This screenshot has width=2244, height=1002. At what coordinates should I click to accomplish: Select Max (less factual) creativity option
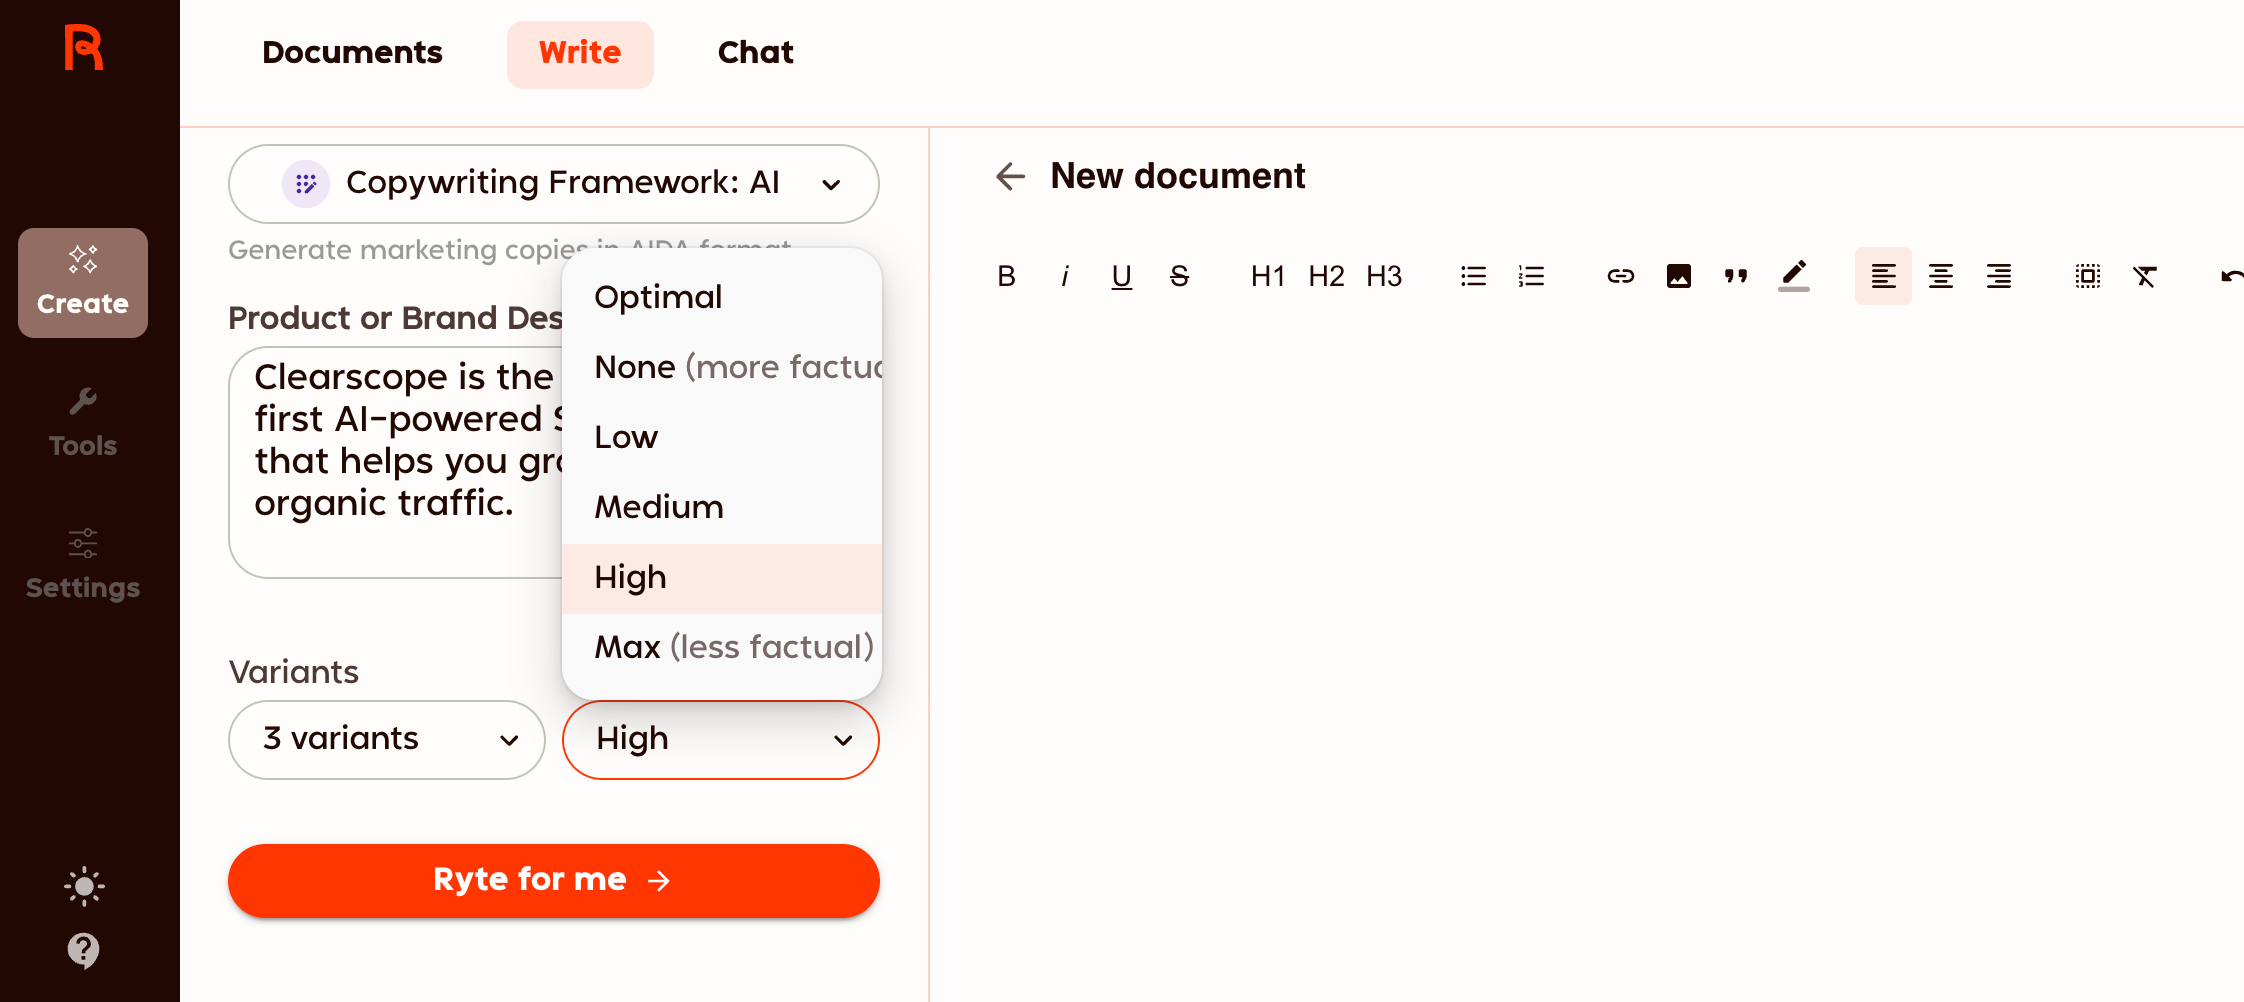pos(722,647)
